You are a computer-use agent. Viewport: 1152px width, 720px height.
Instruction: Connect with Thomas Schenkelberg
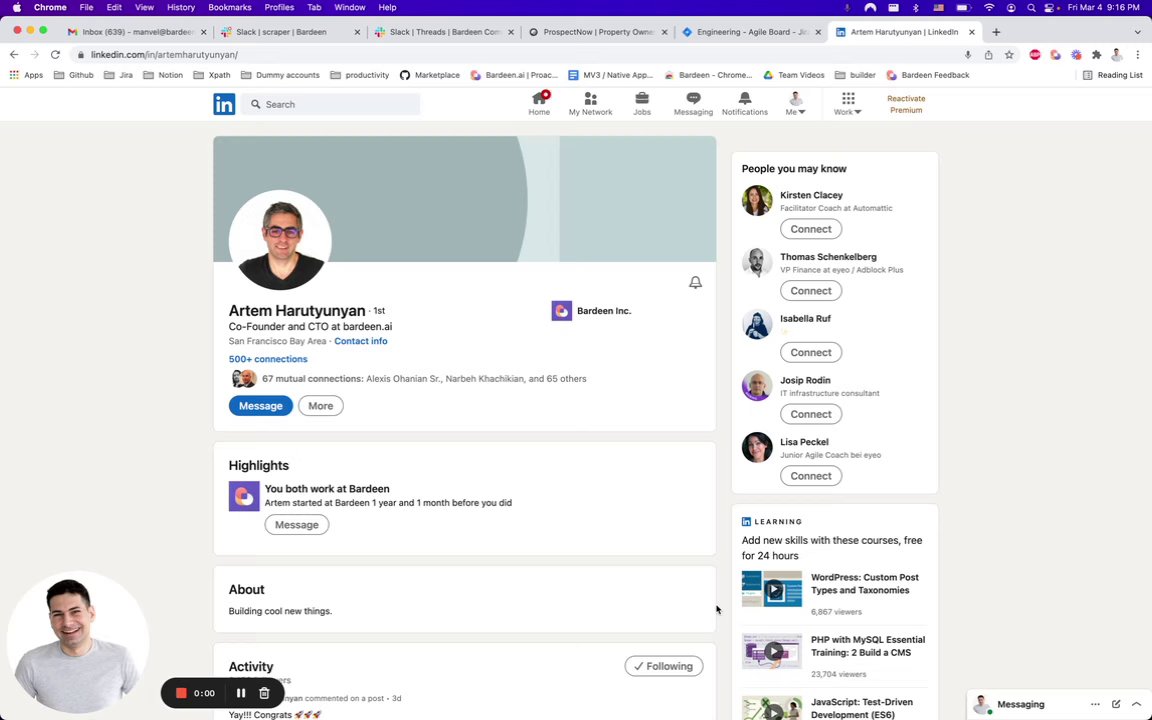click(x=811, y=291)
